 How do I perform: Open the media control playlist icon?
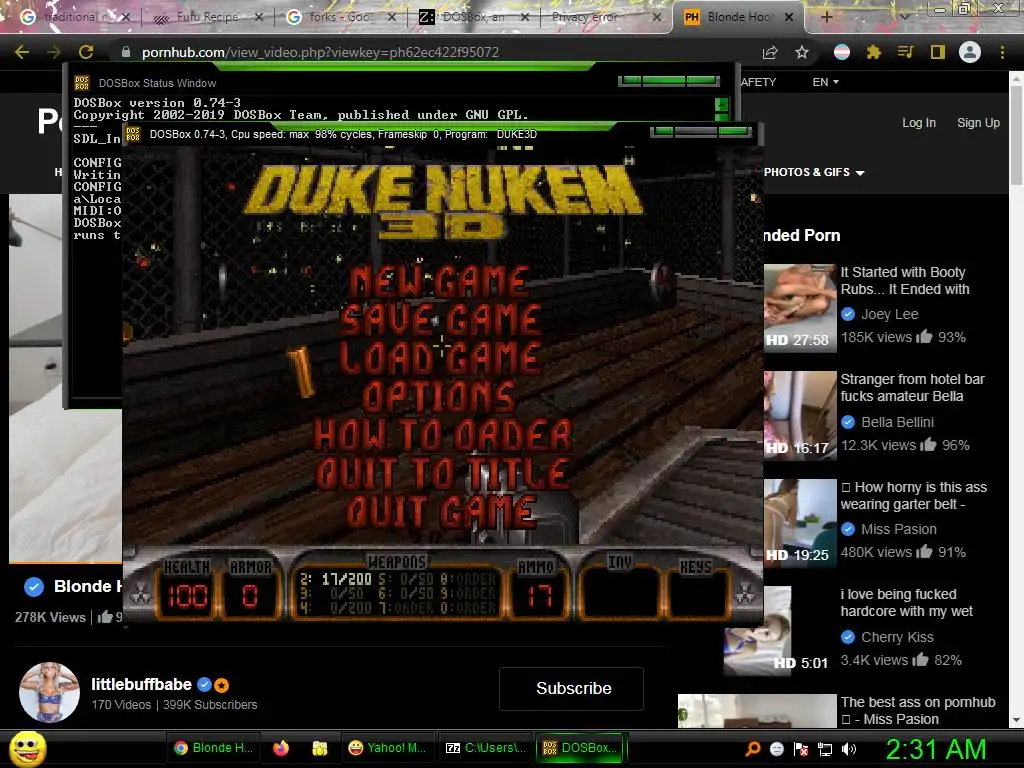pos(905,52)
